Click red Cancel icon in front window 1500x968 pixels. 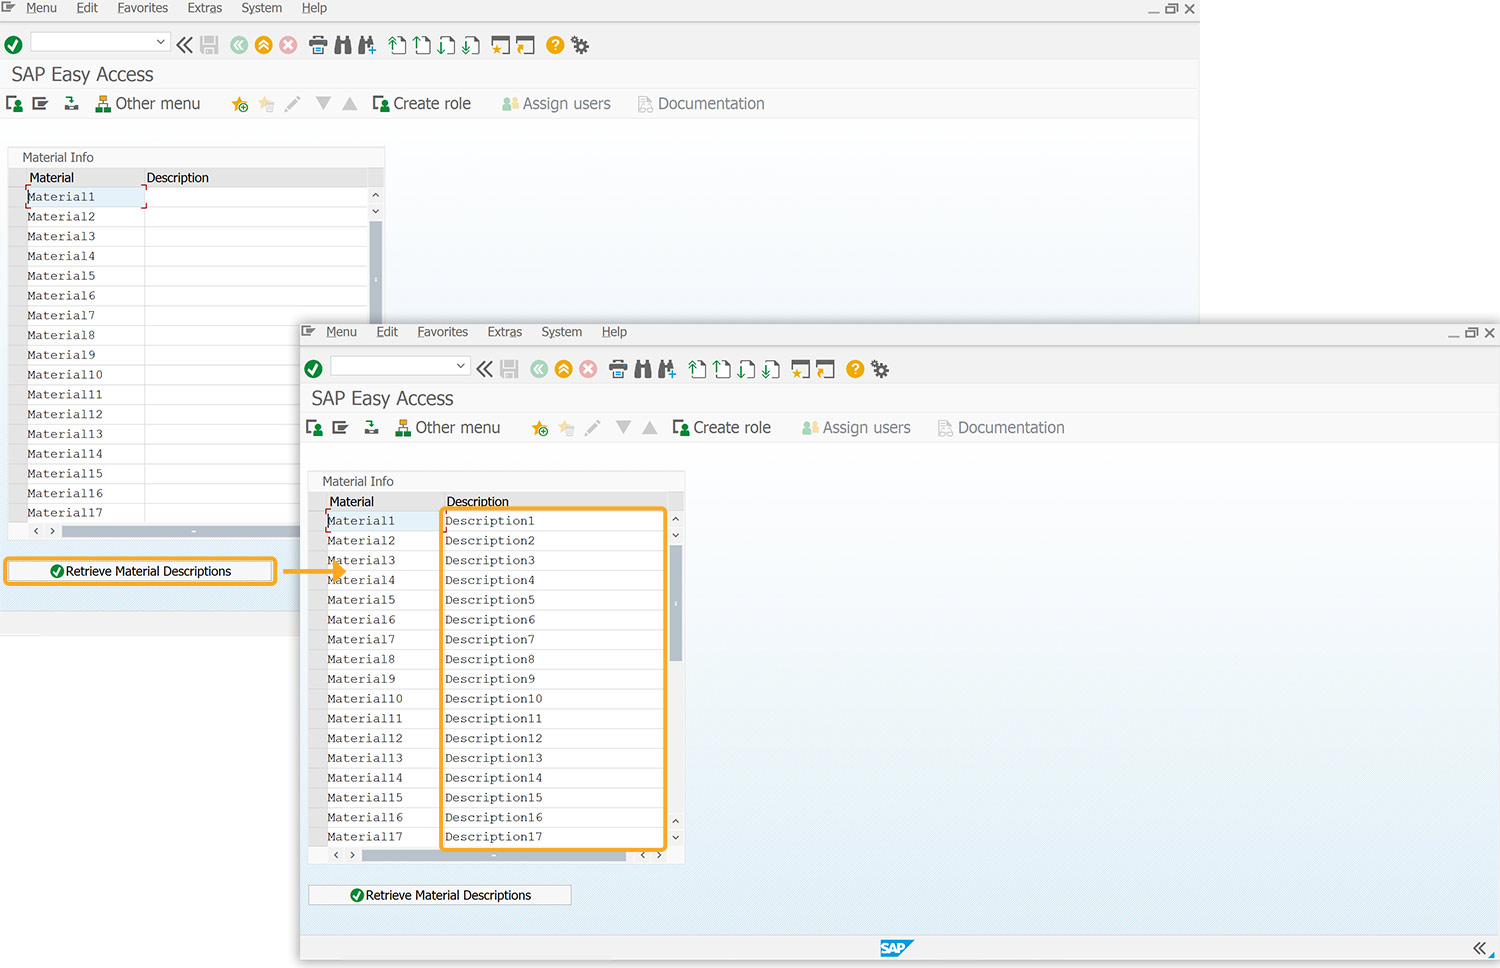(589, 369)
